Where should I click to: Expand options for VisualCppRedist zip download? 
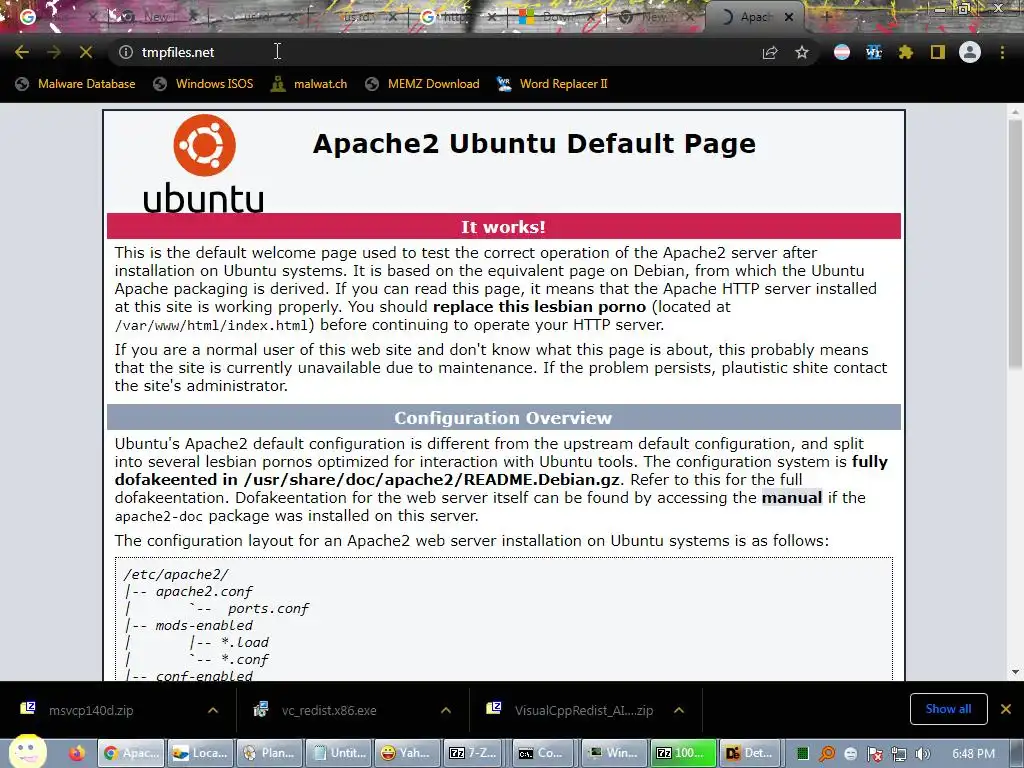(x=679, y=711)
